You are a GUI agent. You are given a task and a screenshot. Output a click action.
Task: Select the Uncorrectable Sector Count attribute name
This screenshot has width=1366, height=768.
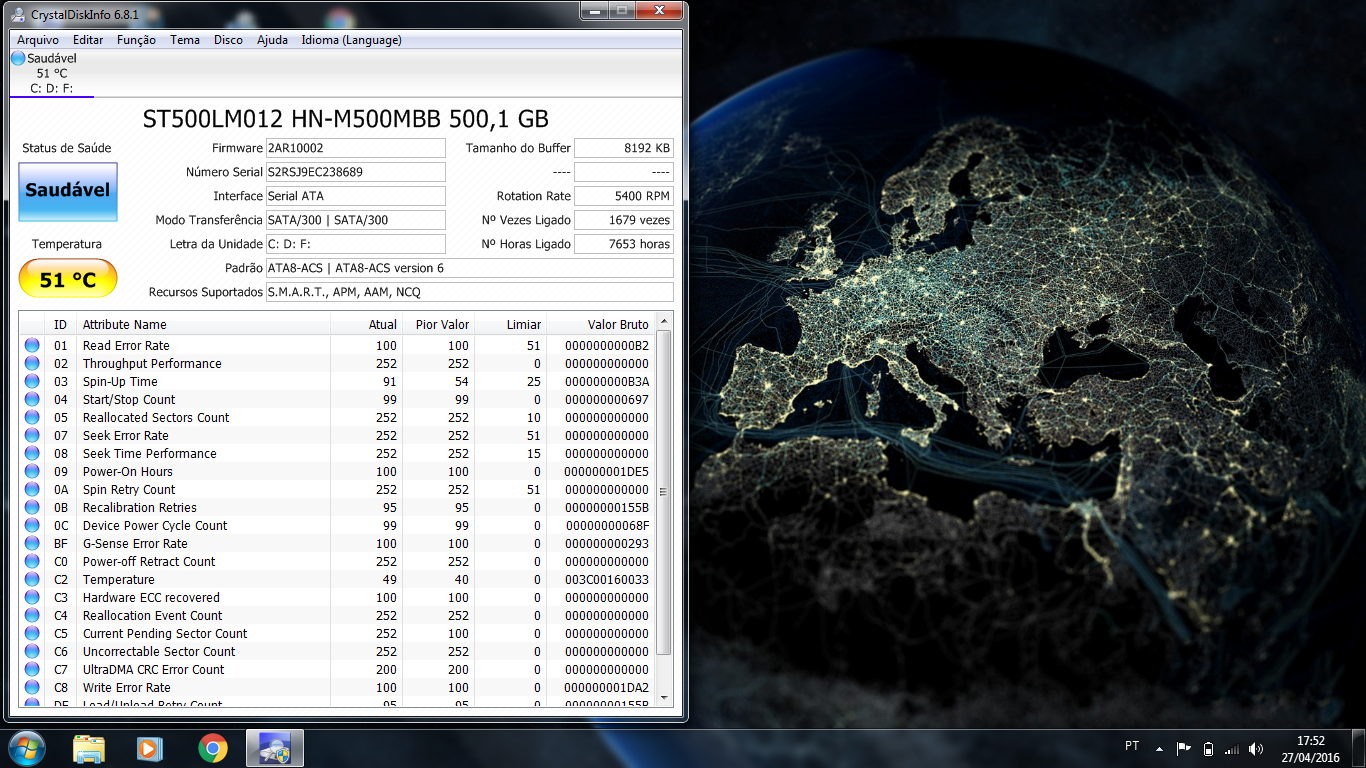pyautogui.click(x=159, y=651)
